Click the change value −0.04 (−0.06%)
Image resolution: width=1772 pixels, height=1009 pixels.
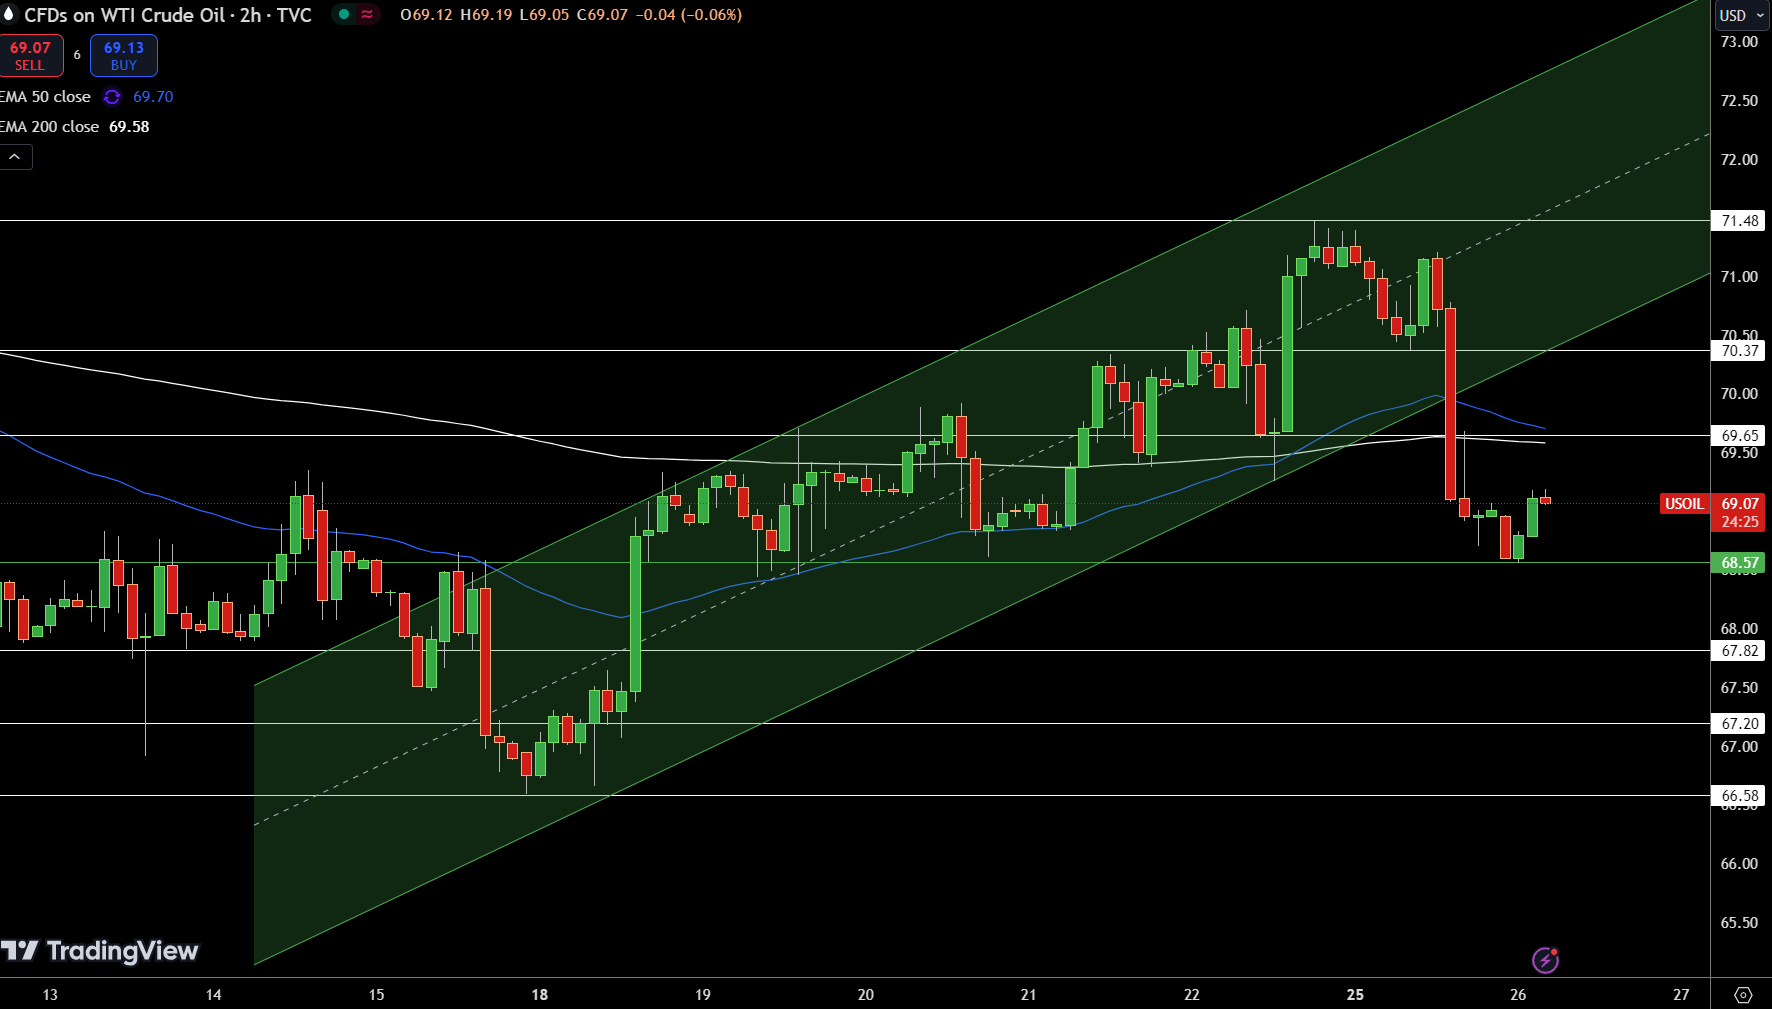(689, 15)
